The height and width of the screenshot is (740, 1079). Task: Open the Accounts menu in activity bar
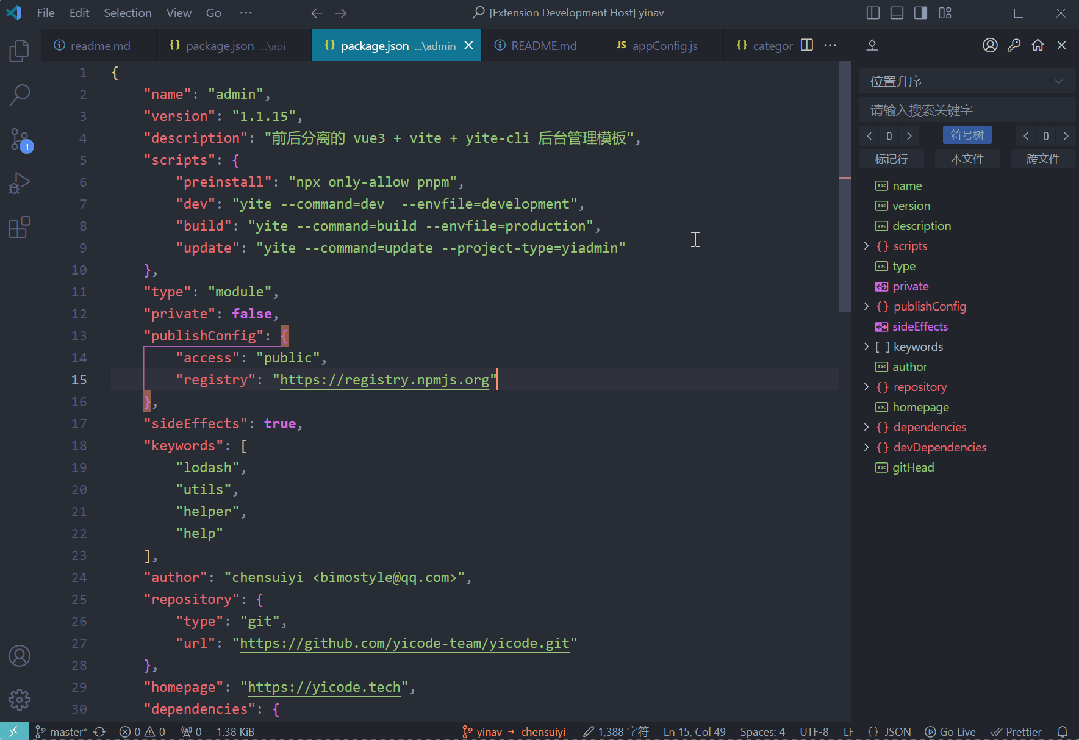pyautogui.click(x=19, y=656)
